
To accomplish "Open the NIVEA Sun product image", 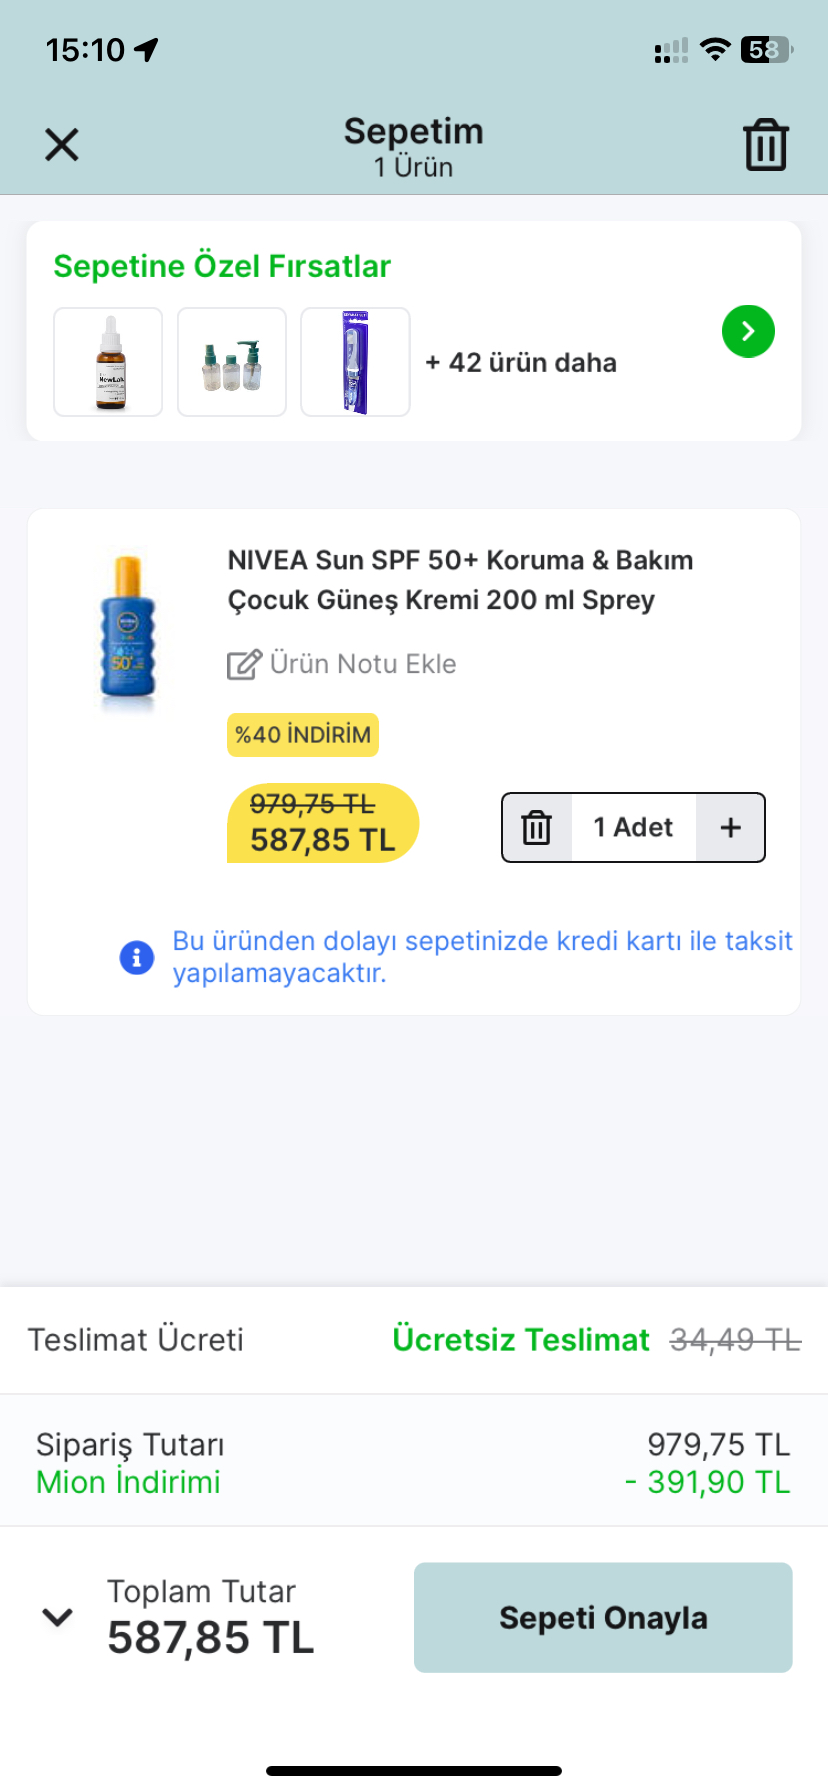I will 128,627.
